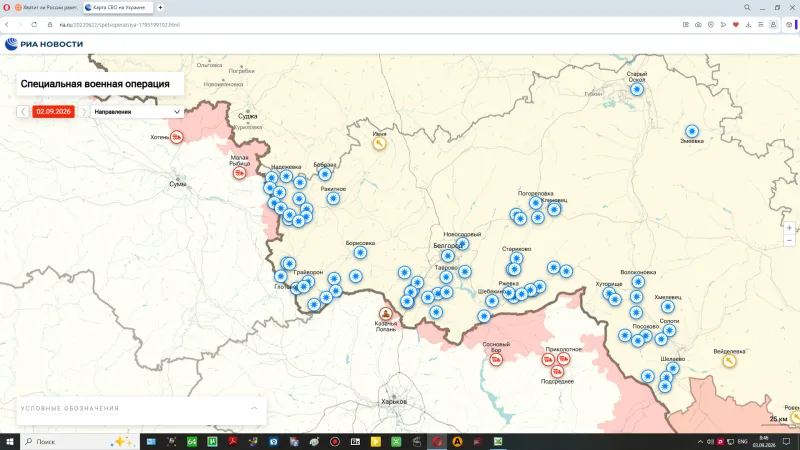The width and height of the screenshot is (800, 450).
Task: Open a new browser tab
Action: pyautogui.click(x=160, y=8)
